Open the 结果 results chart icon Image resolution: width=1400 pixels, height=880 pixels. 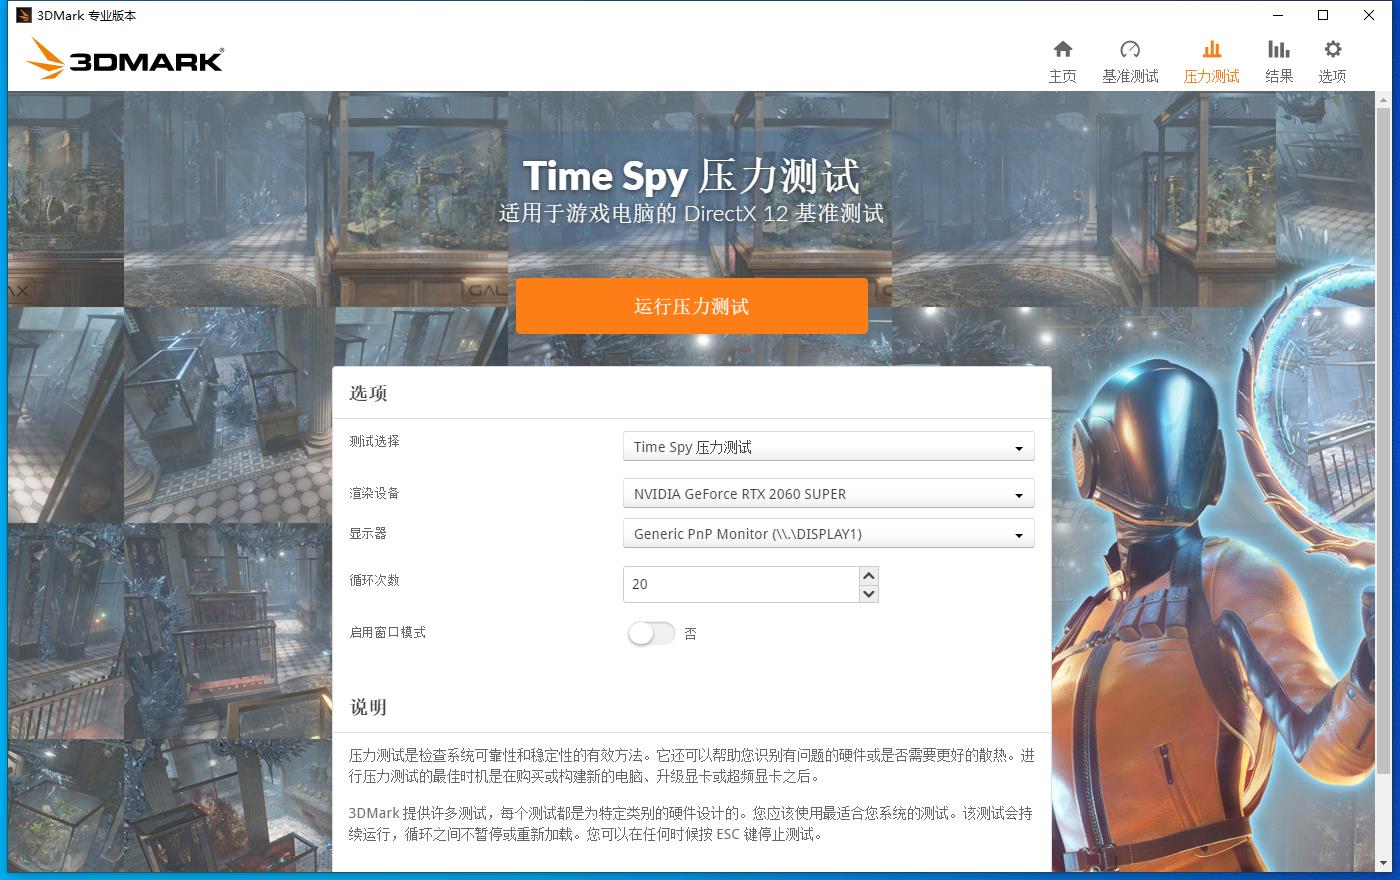[x=1279, y=49]
